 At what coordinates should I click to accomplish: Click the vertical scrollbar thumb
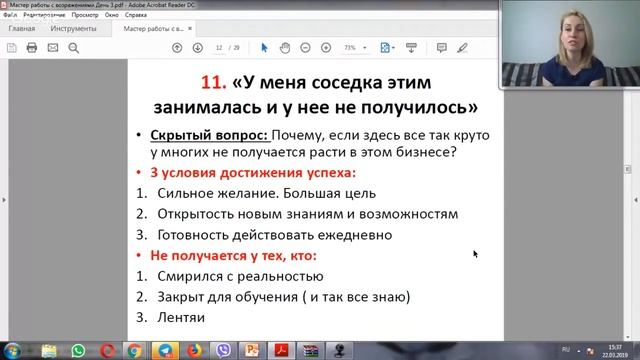(x=627, y=169)
